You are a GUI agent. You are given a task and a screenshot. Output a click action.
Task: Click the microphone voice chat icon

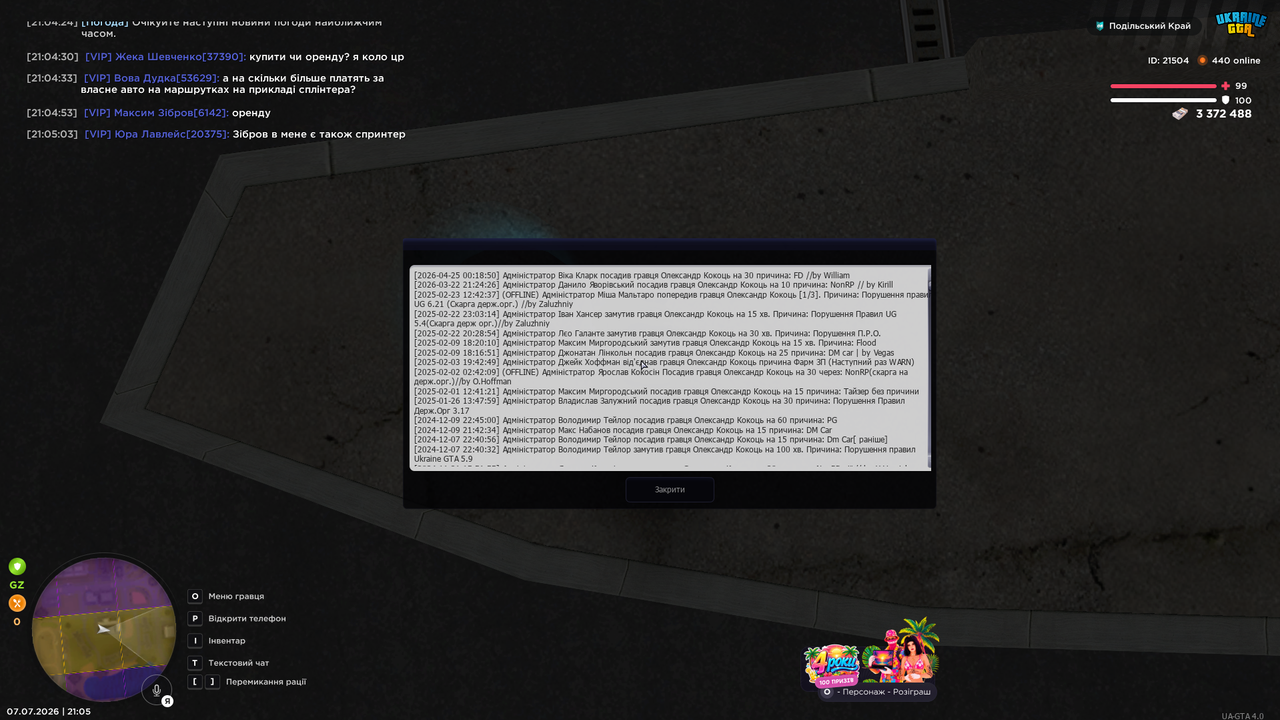156,690
